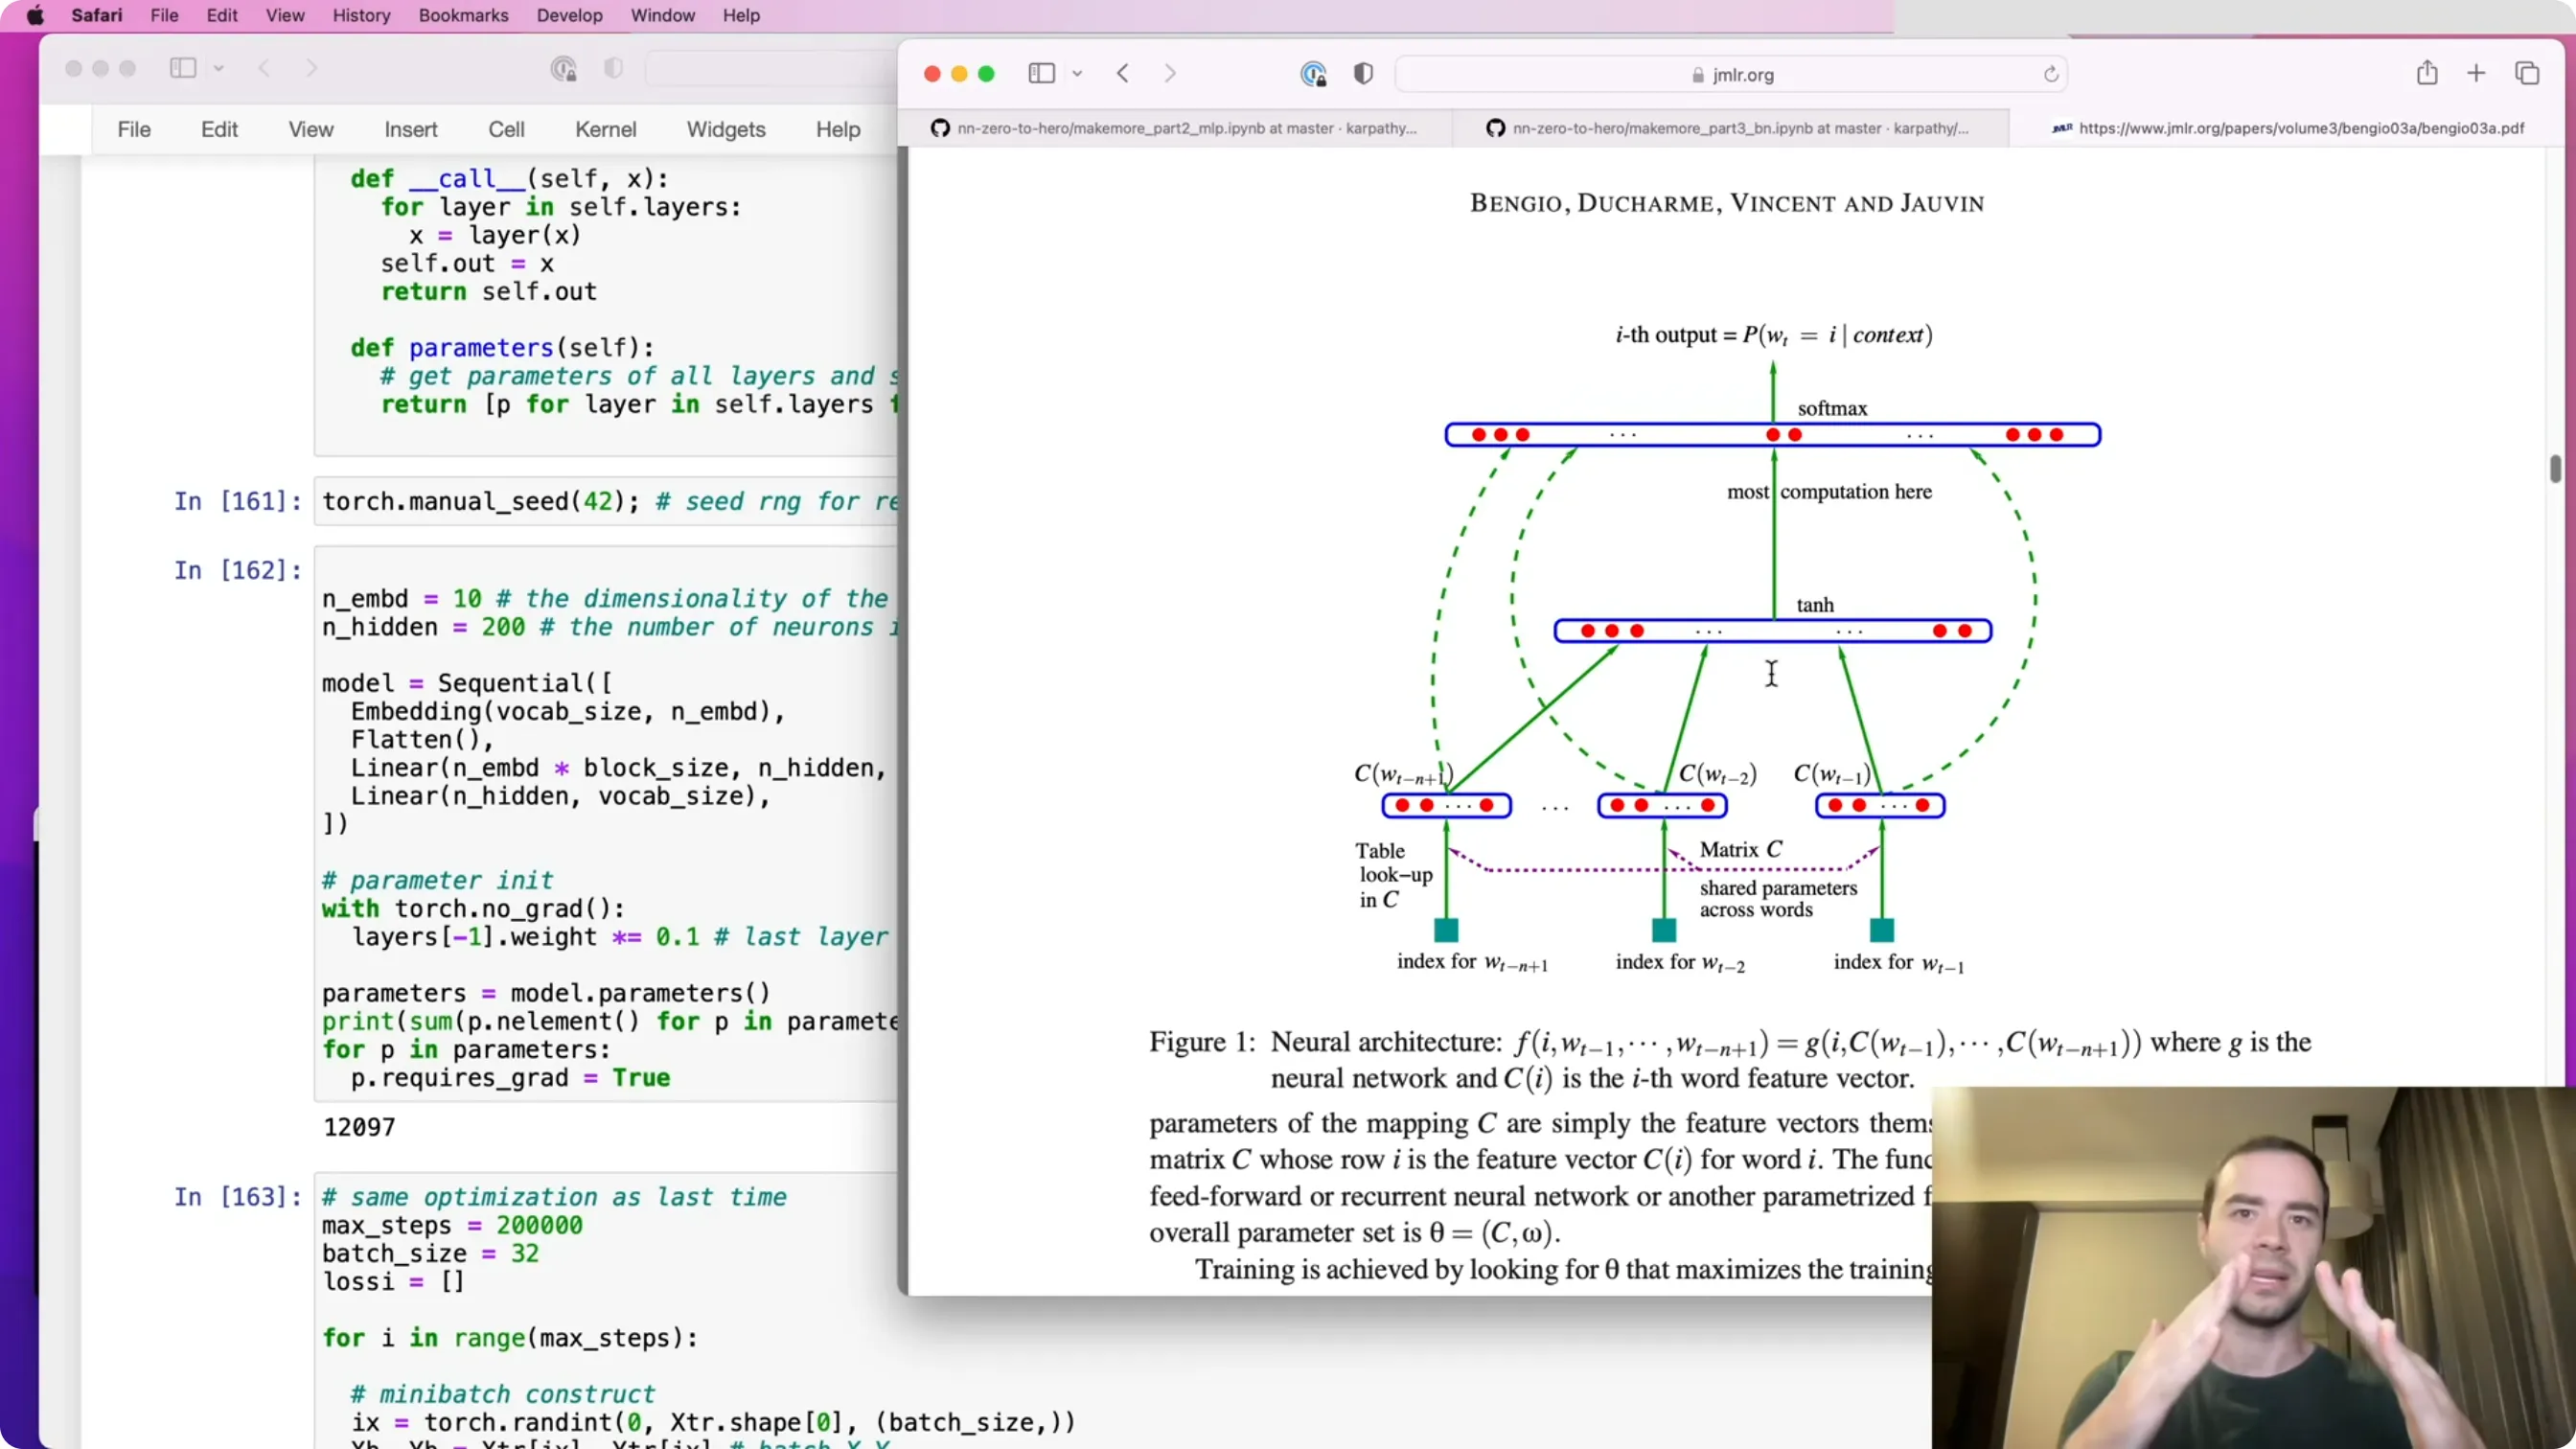Click extension icon in background Safari toolbar
The height and width of the screenshot is (1449, 2576).
(x=564, y=68)
